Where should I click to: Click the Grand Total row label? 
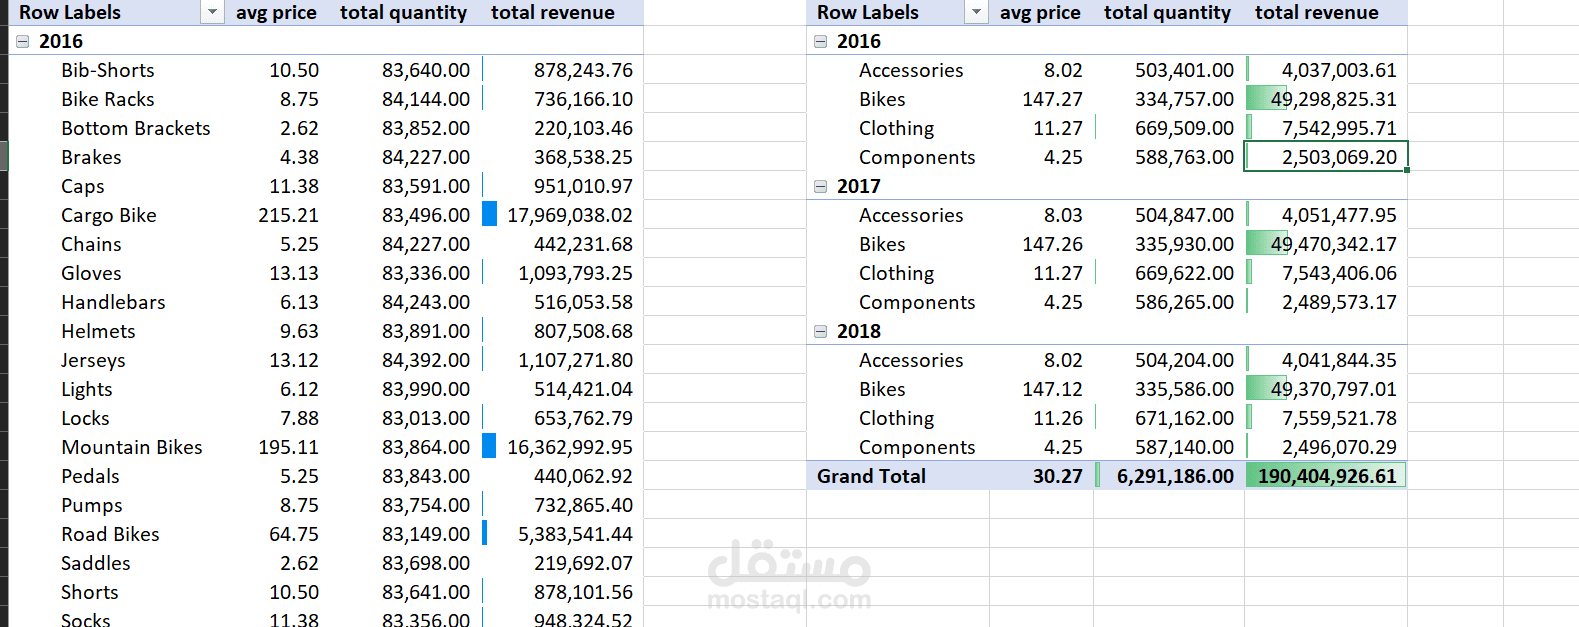[871, 477]
